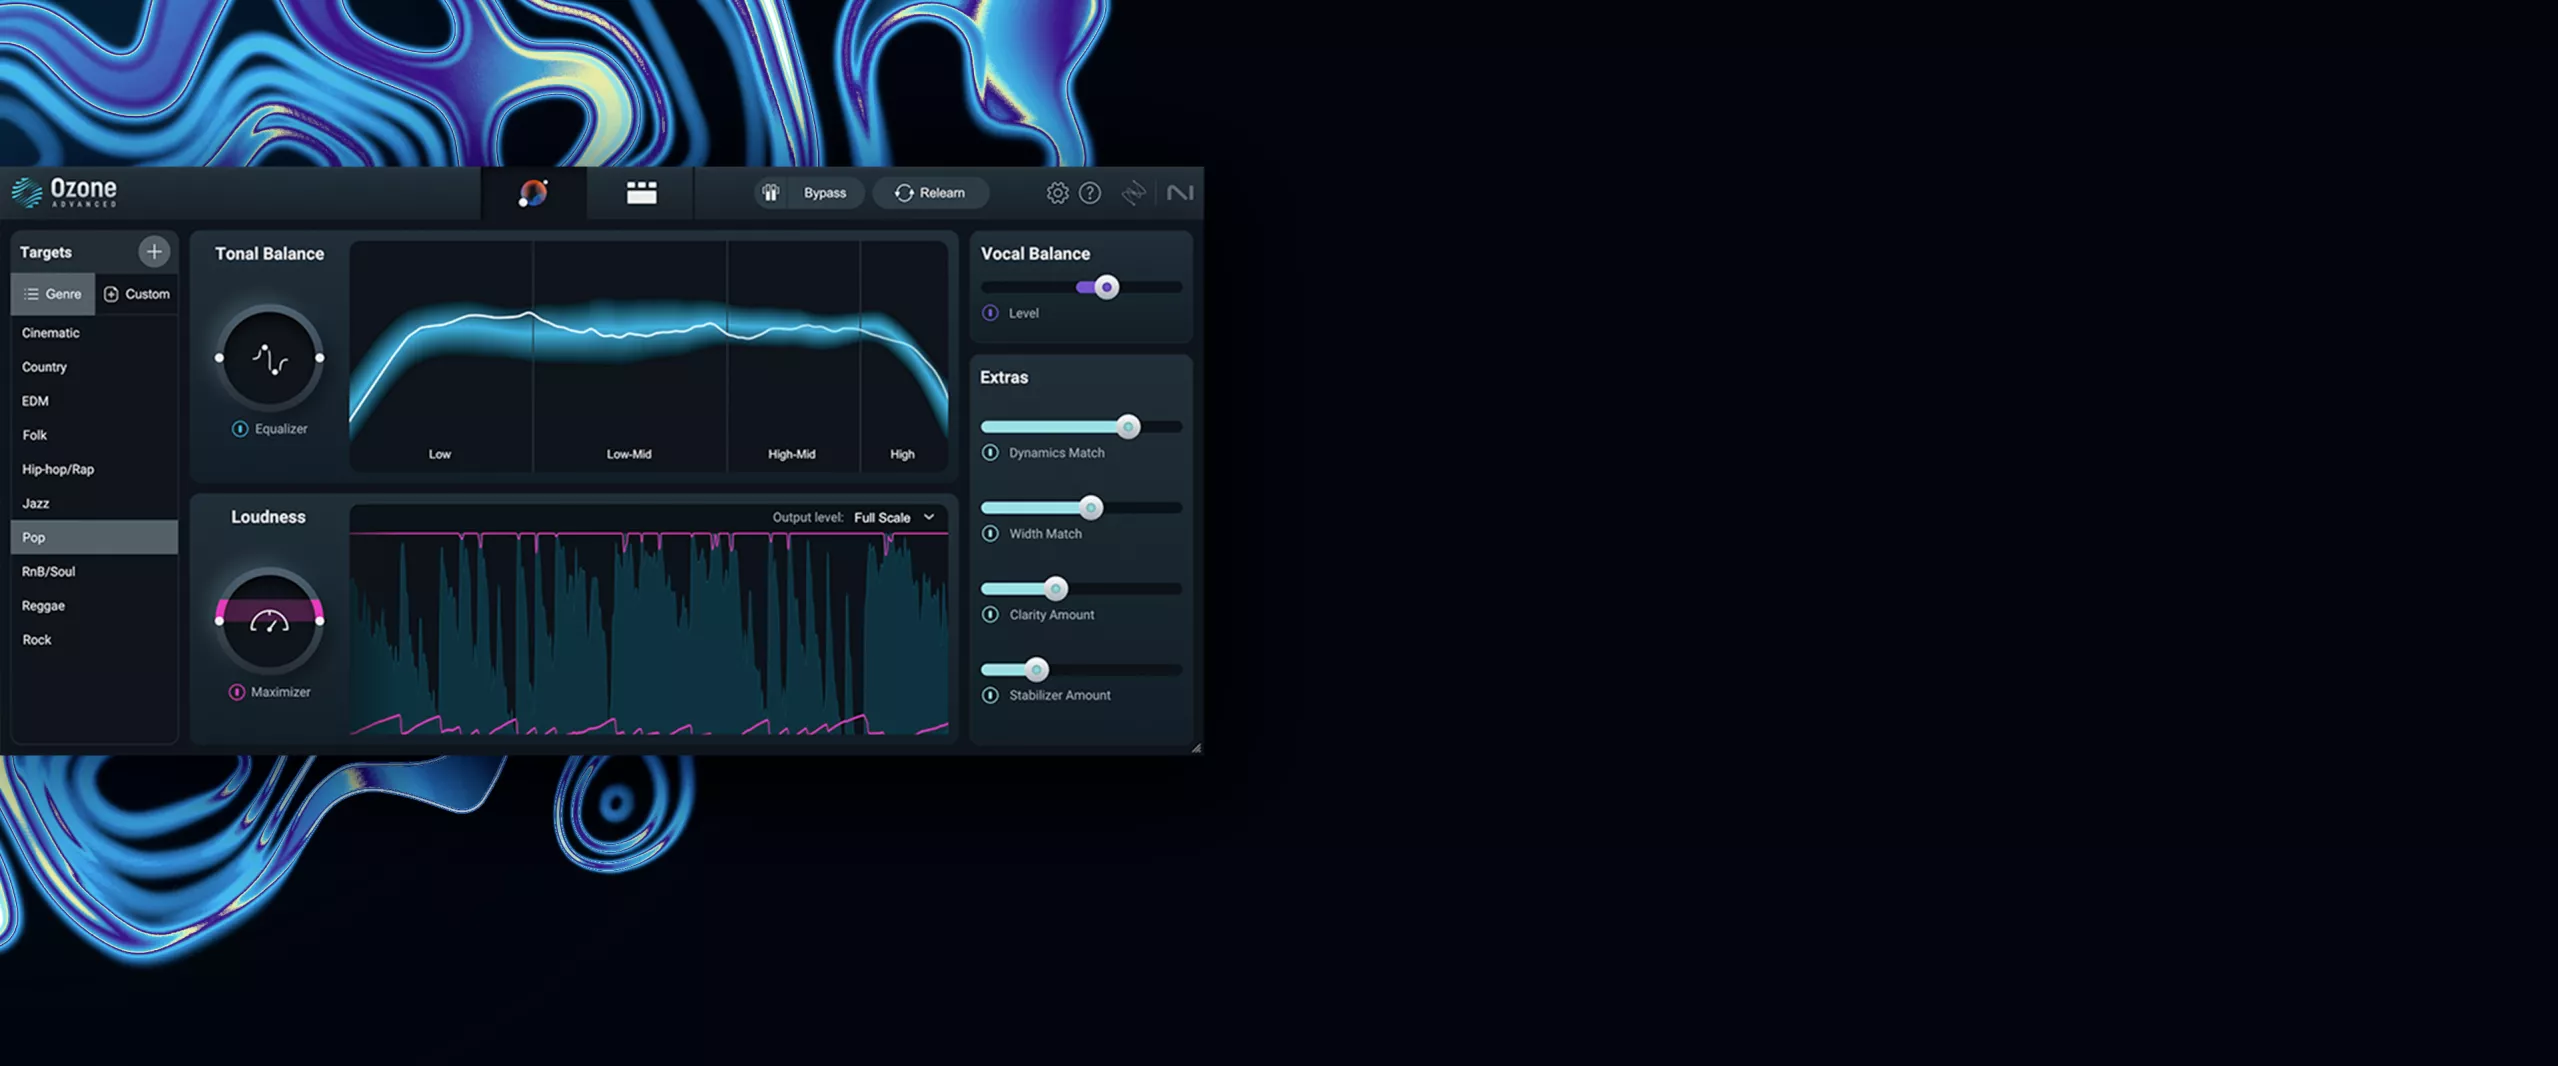Image resolution: width=2558 pixels, height=1066 pixels.
Task: Choose the Folk genre target
Action: 94,435
